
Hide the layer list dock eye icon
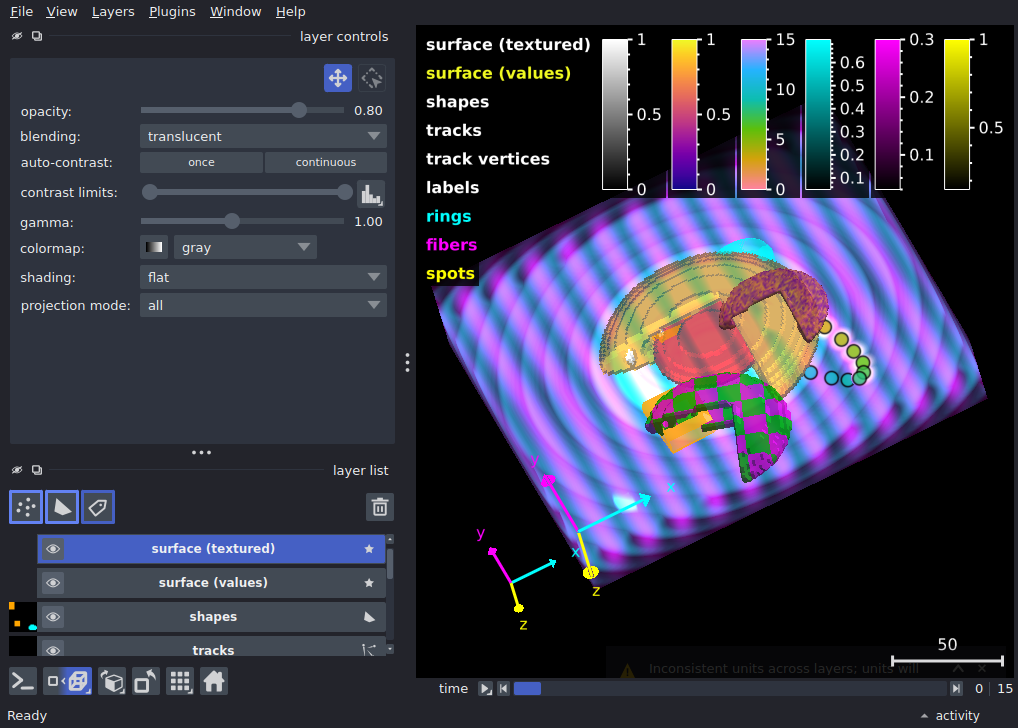[17, 470]
